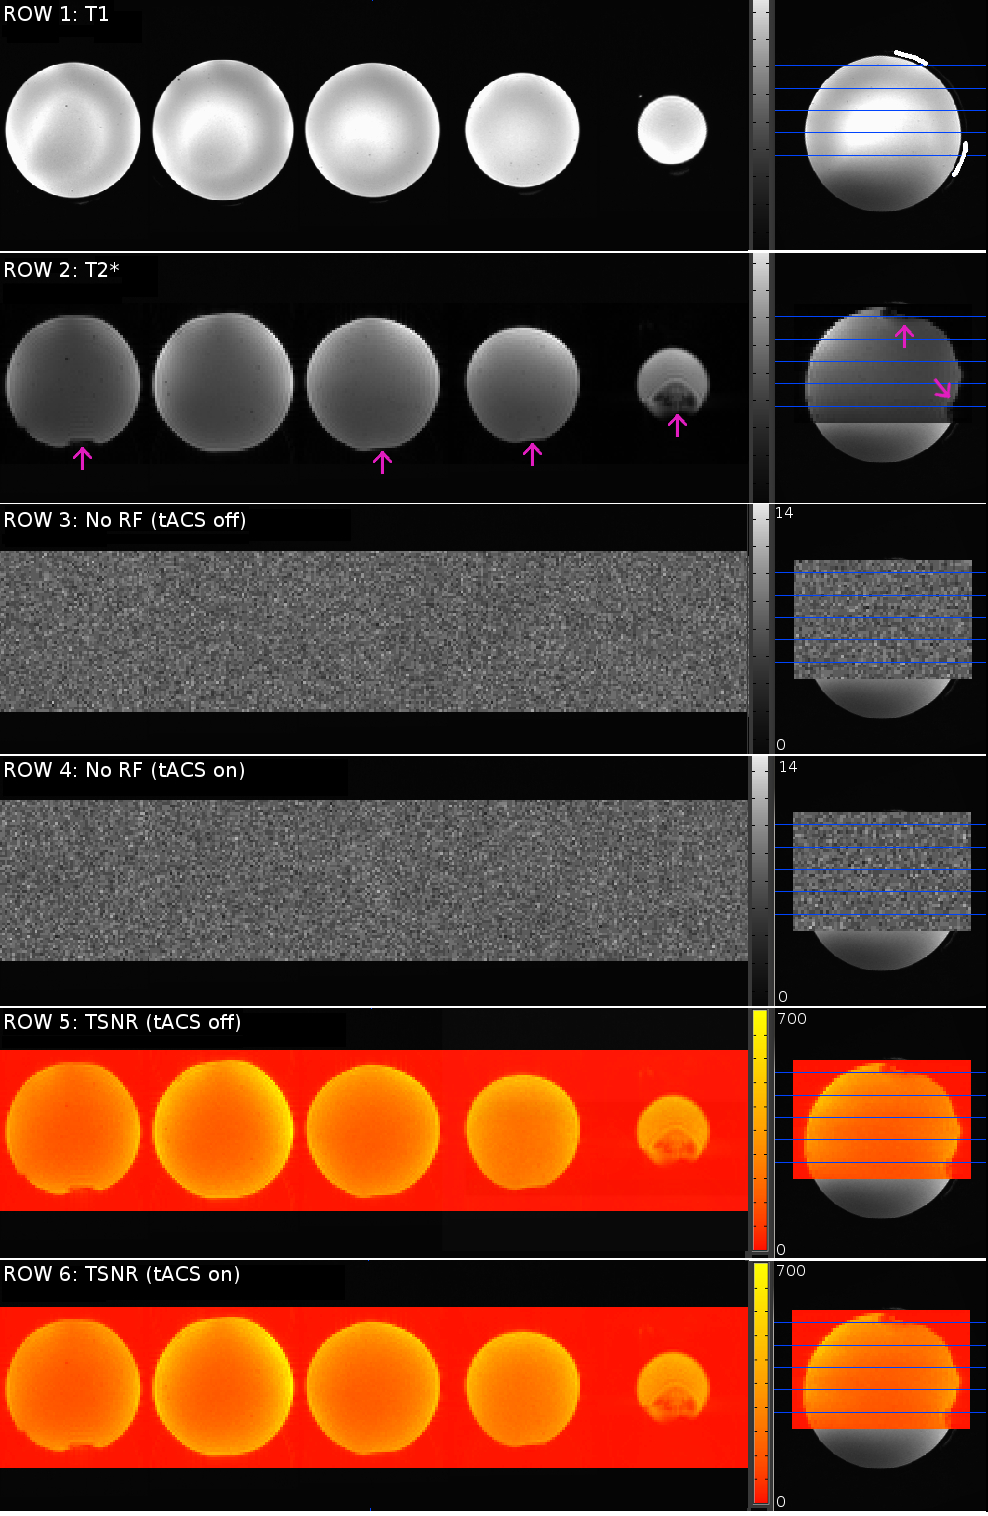Select the second TSNR tACS-on slice in Row 6
This screenshot has height=1516, width=988.
pos(222,1386)
